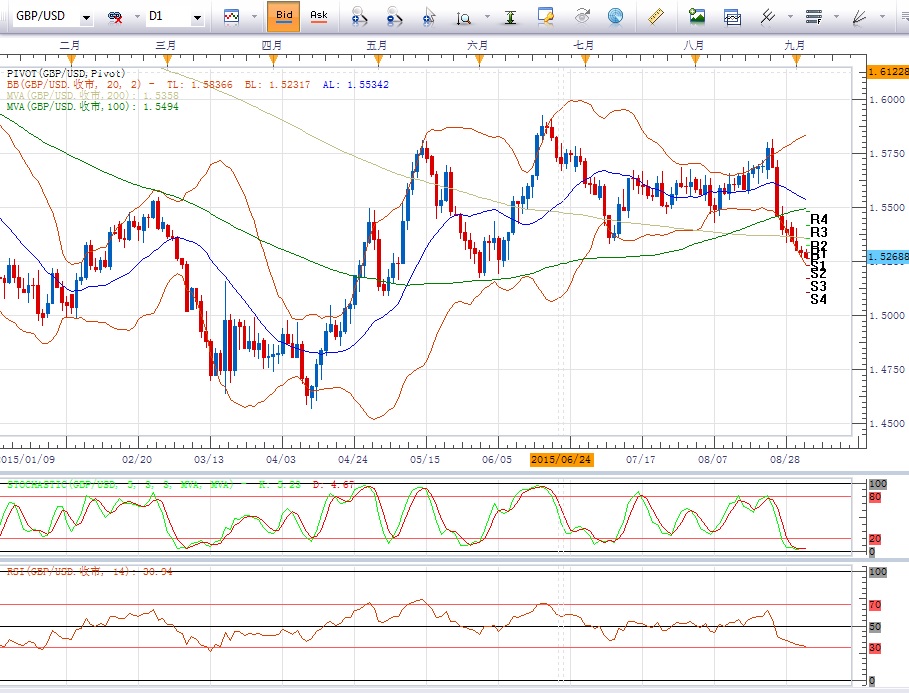
Task: Click the Fibonacci levels icon
Action: (x=814, y=17)
